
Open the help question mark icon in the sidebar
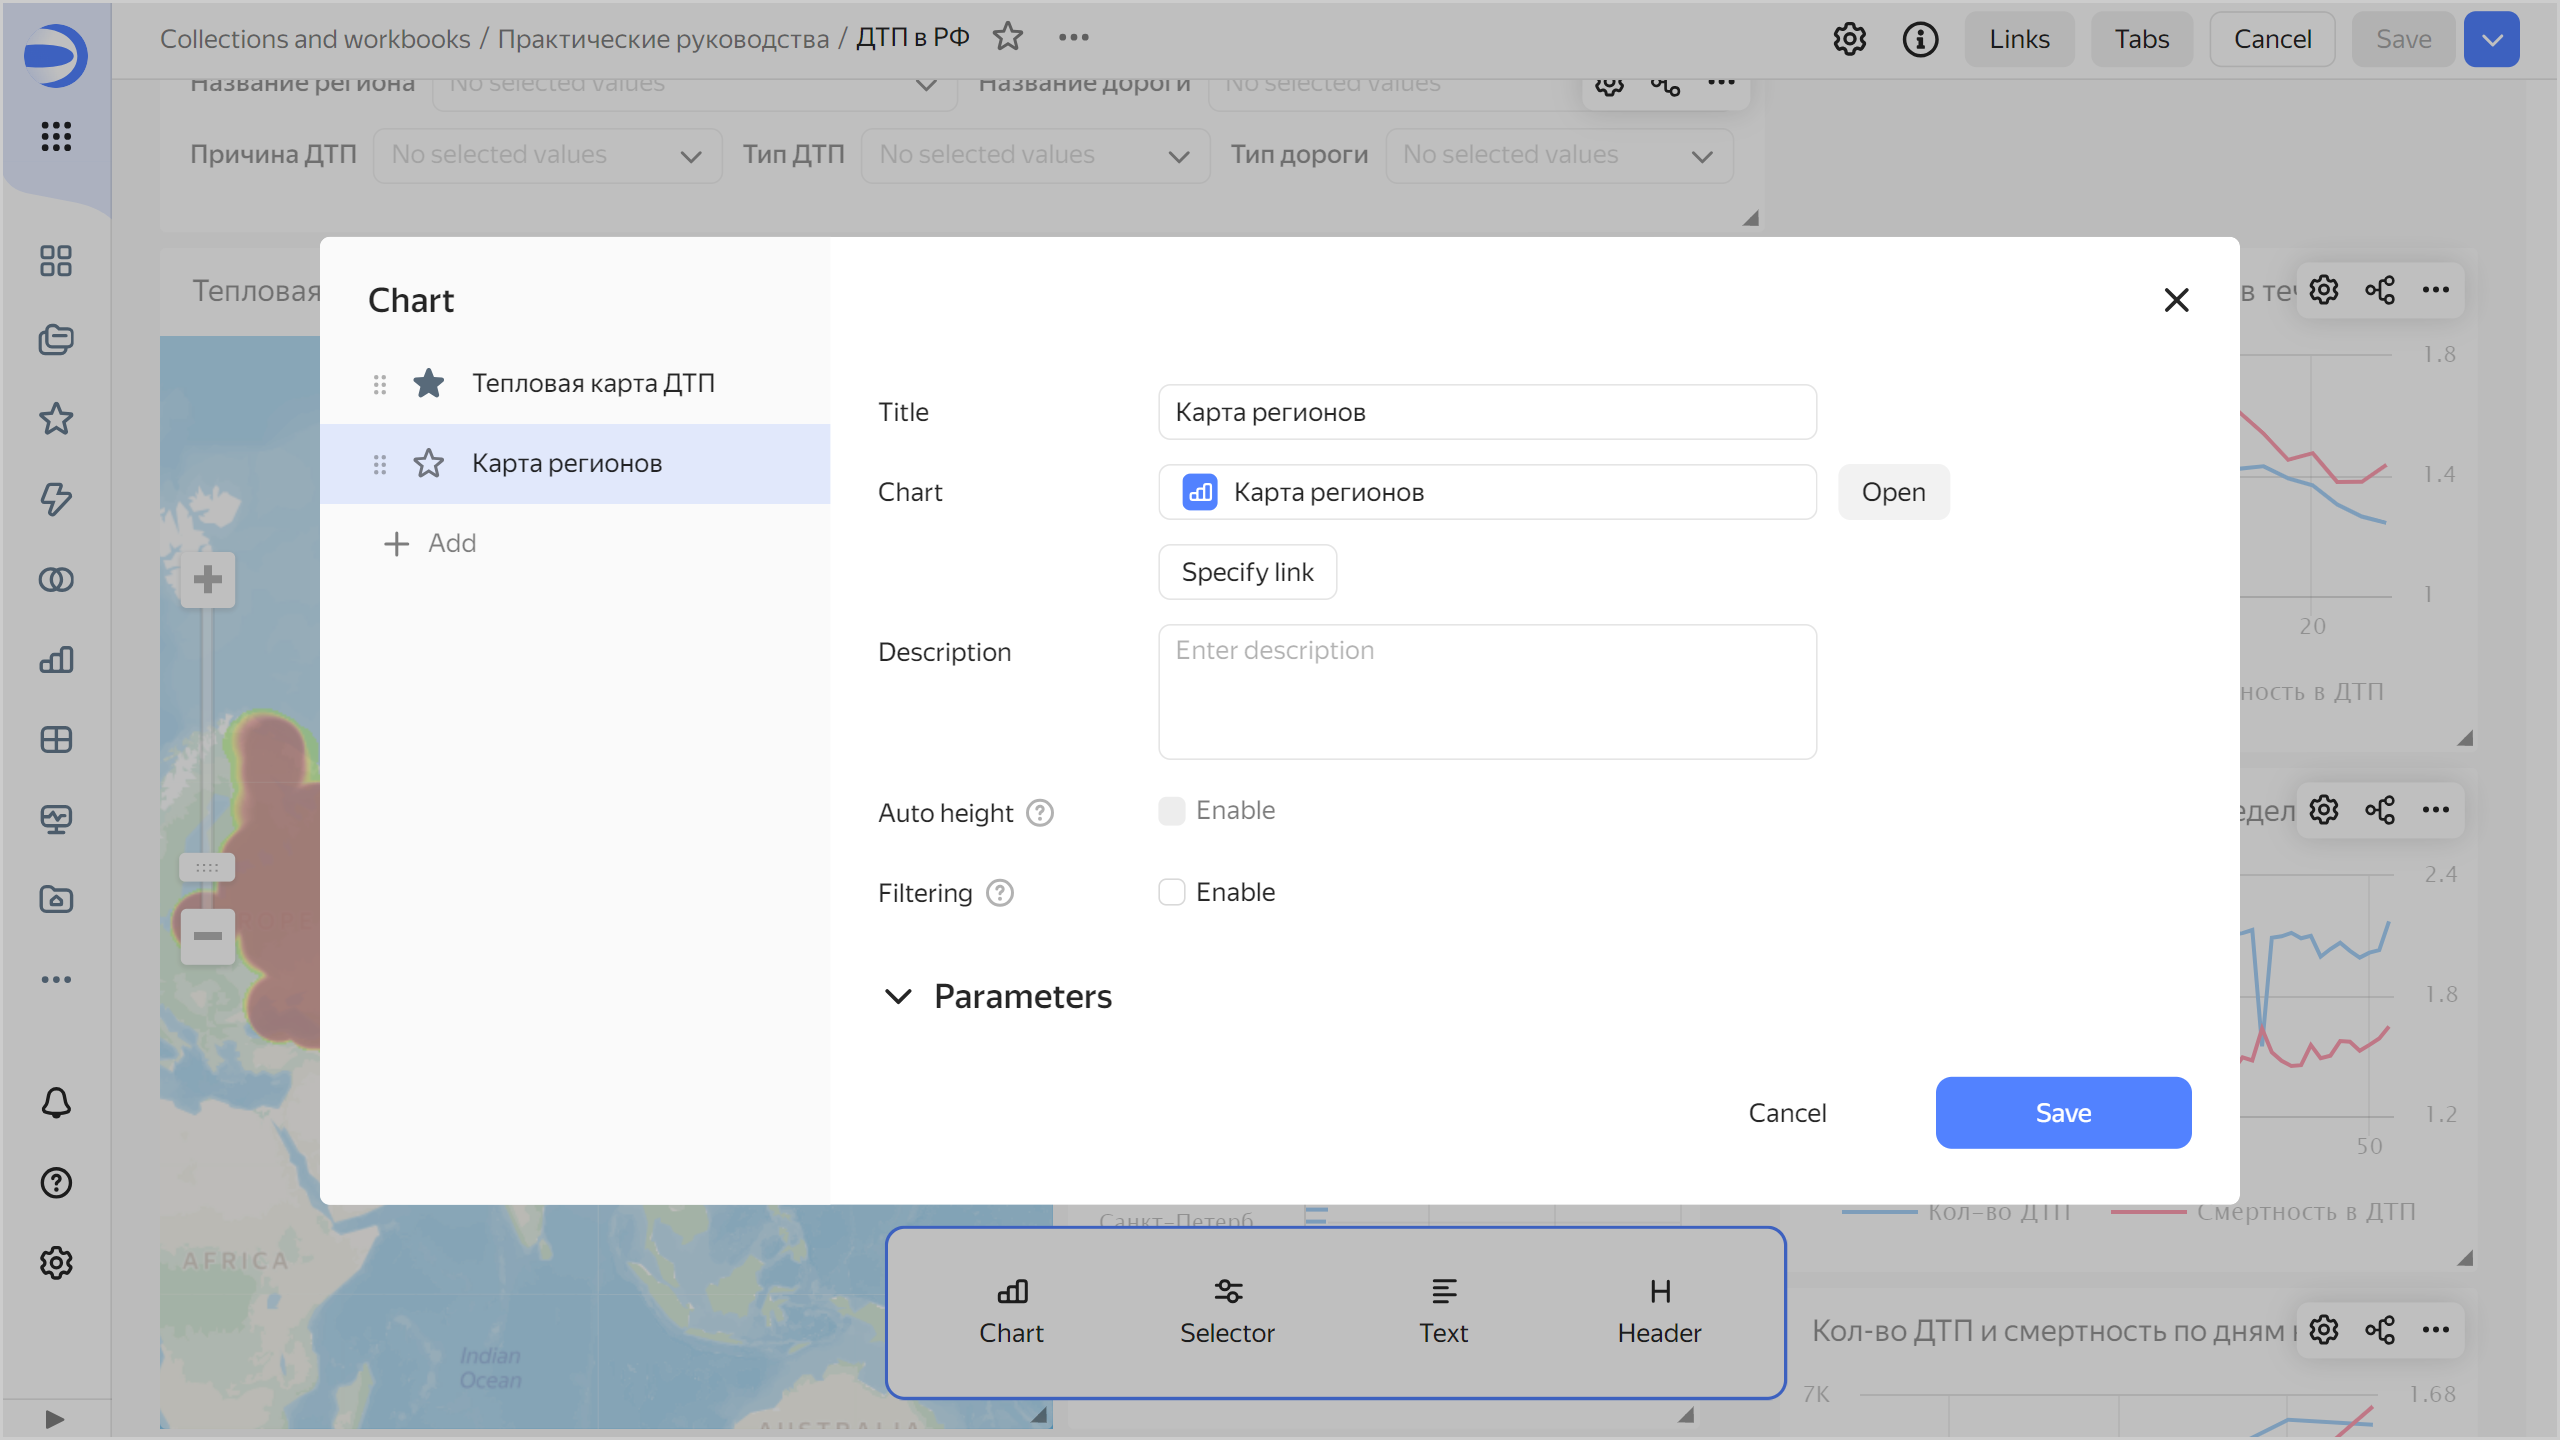[56, 1183]
